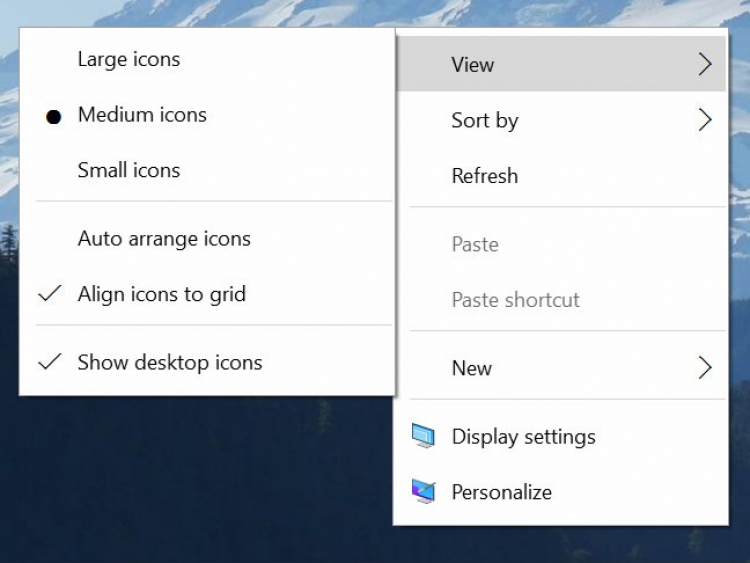Screen dimensions: 750x563
Task: Open Display settings text label
Action: click(x=523, y=437)
